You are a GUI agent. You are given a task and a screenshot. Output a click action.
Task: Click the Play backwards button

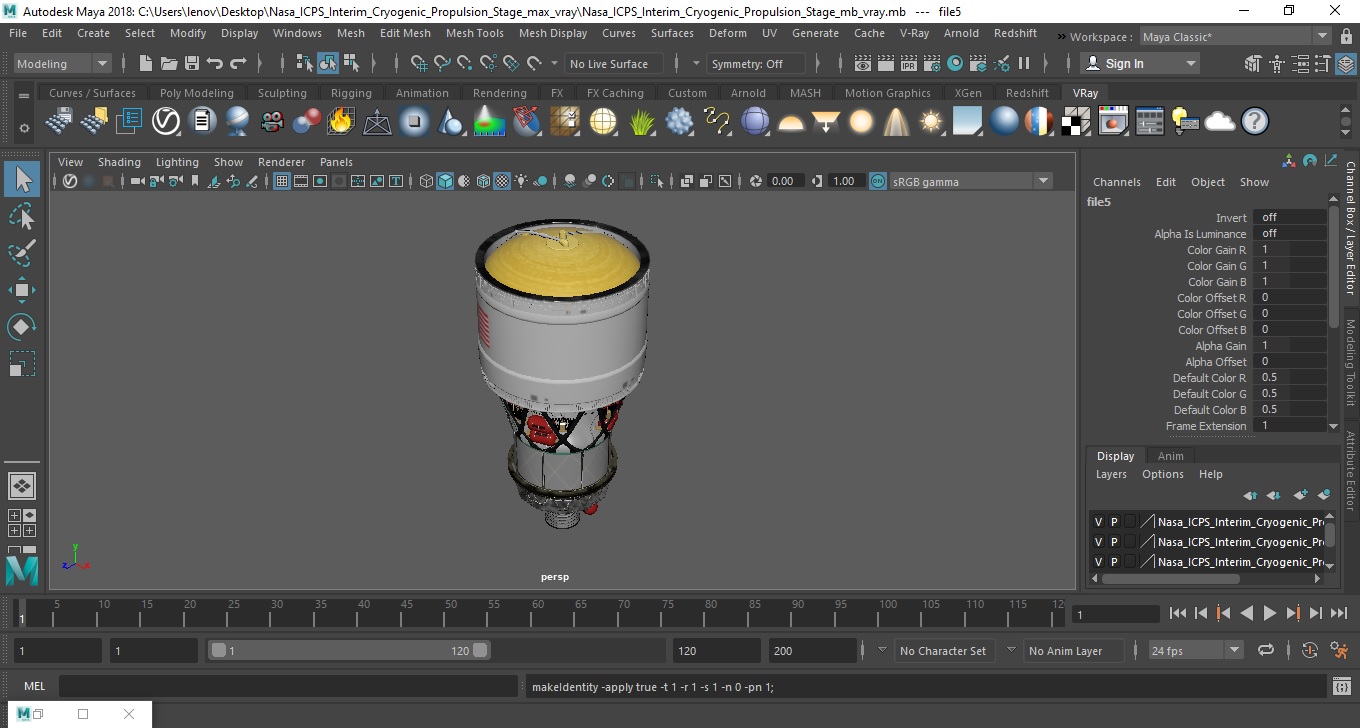coord(1246,613)
